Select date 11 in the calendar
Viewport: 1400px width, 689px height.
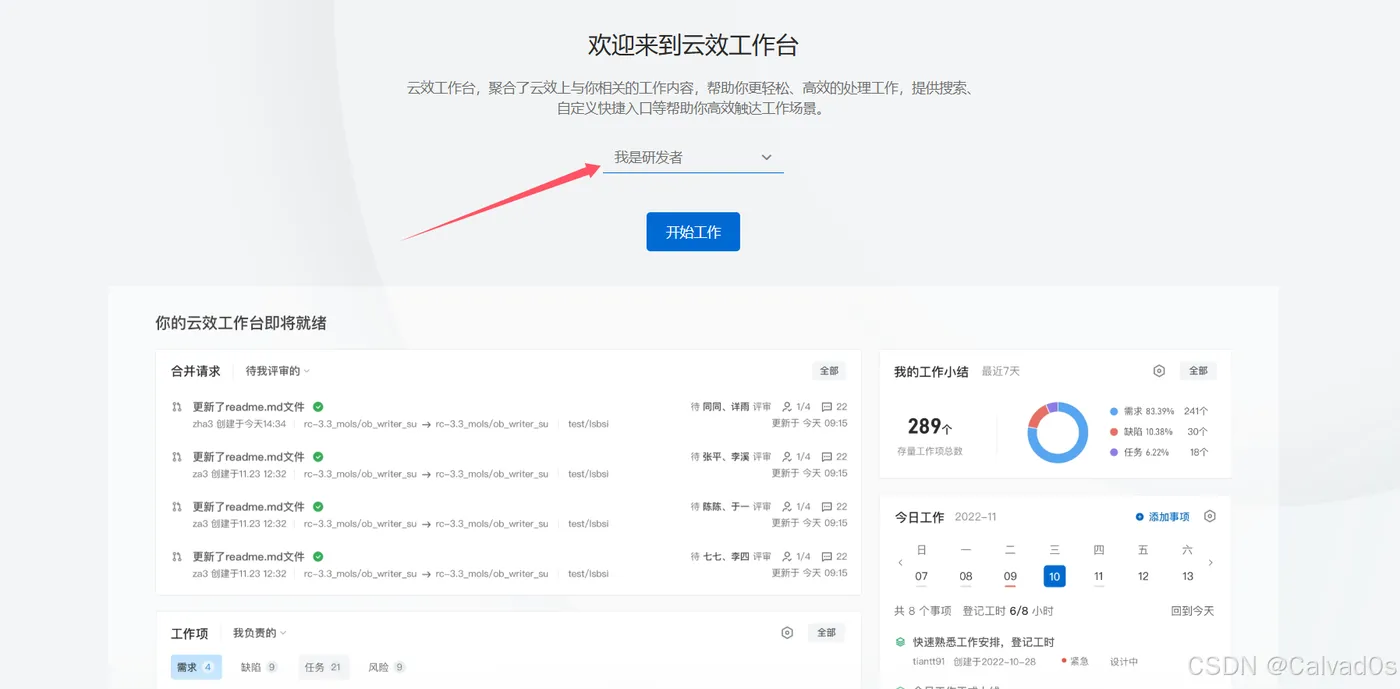tap(1098, 576)
